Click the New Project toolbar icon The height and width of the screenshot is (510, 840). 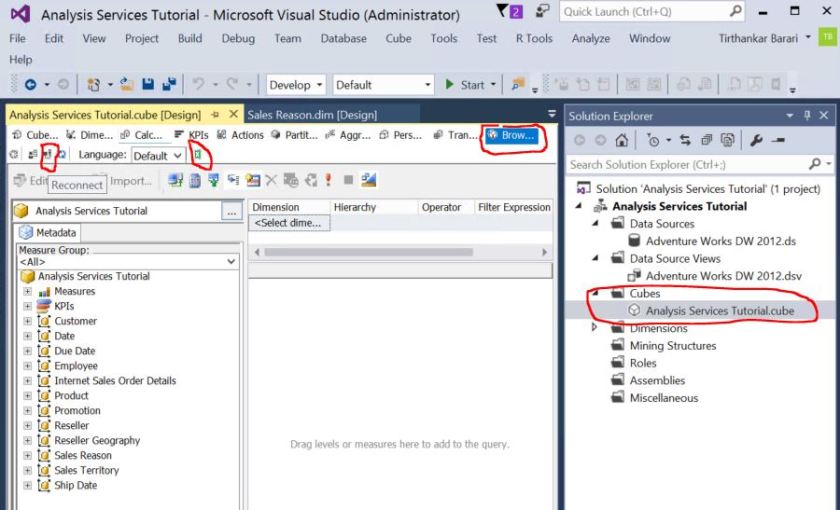tap(94, 85)
